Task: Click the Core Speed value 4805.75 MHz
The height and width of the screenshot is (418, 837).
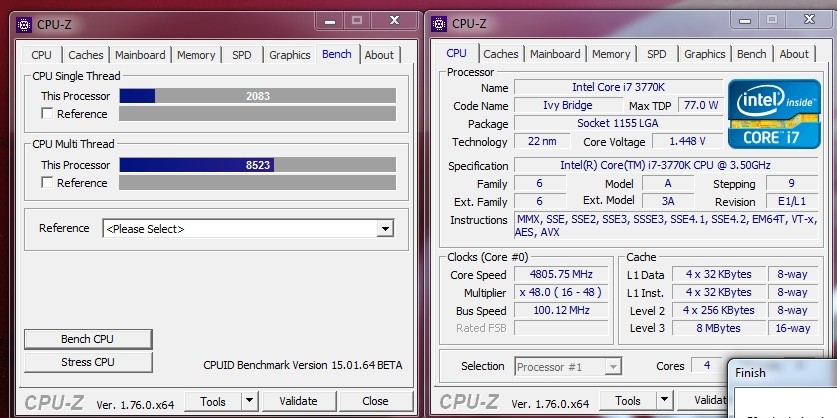Action: [561, 274]
